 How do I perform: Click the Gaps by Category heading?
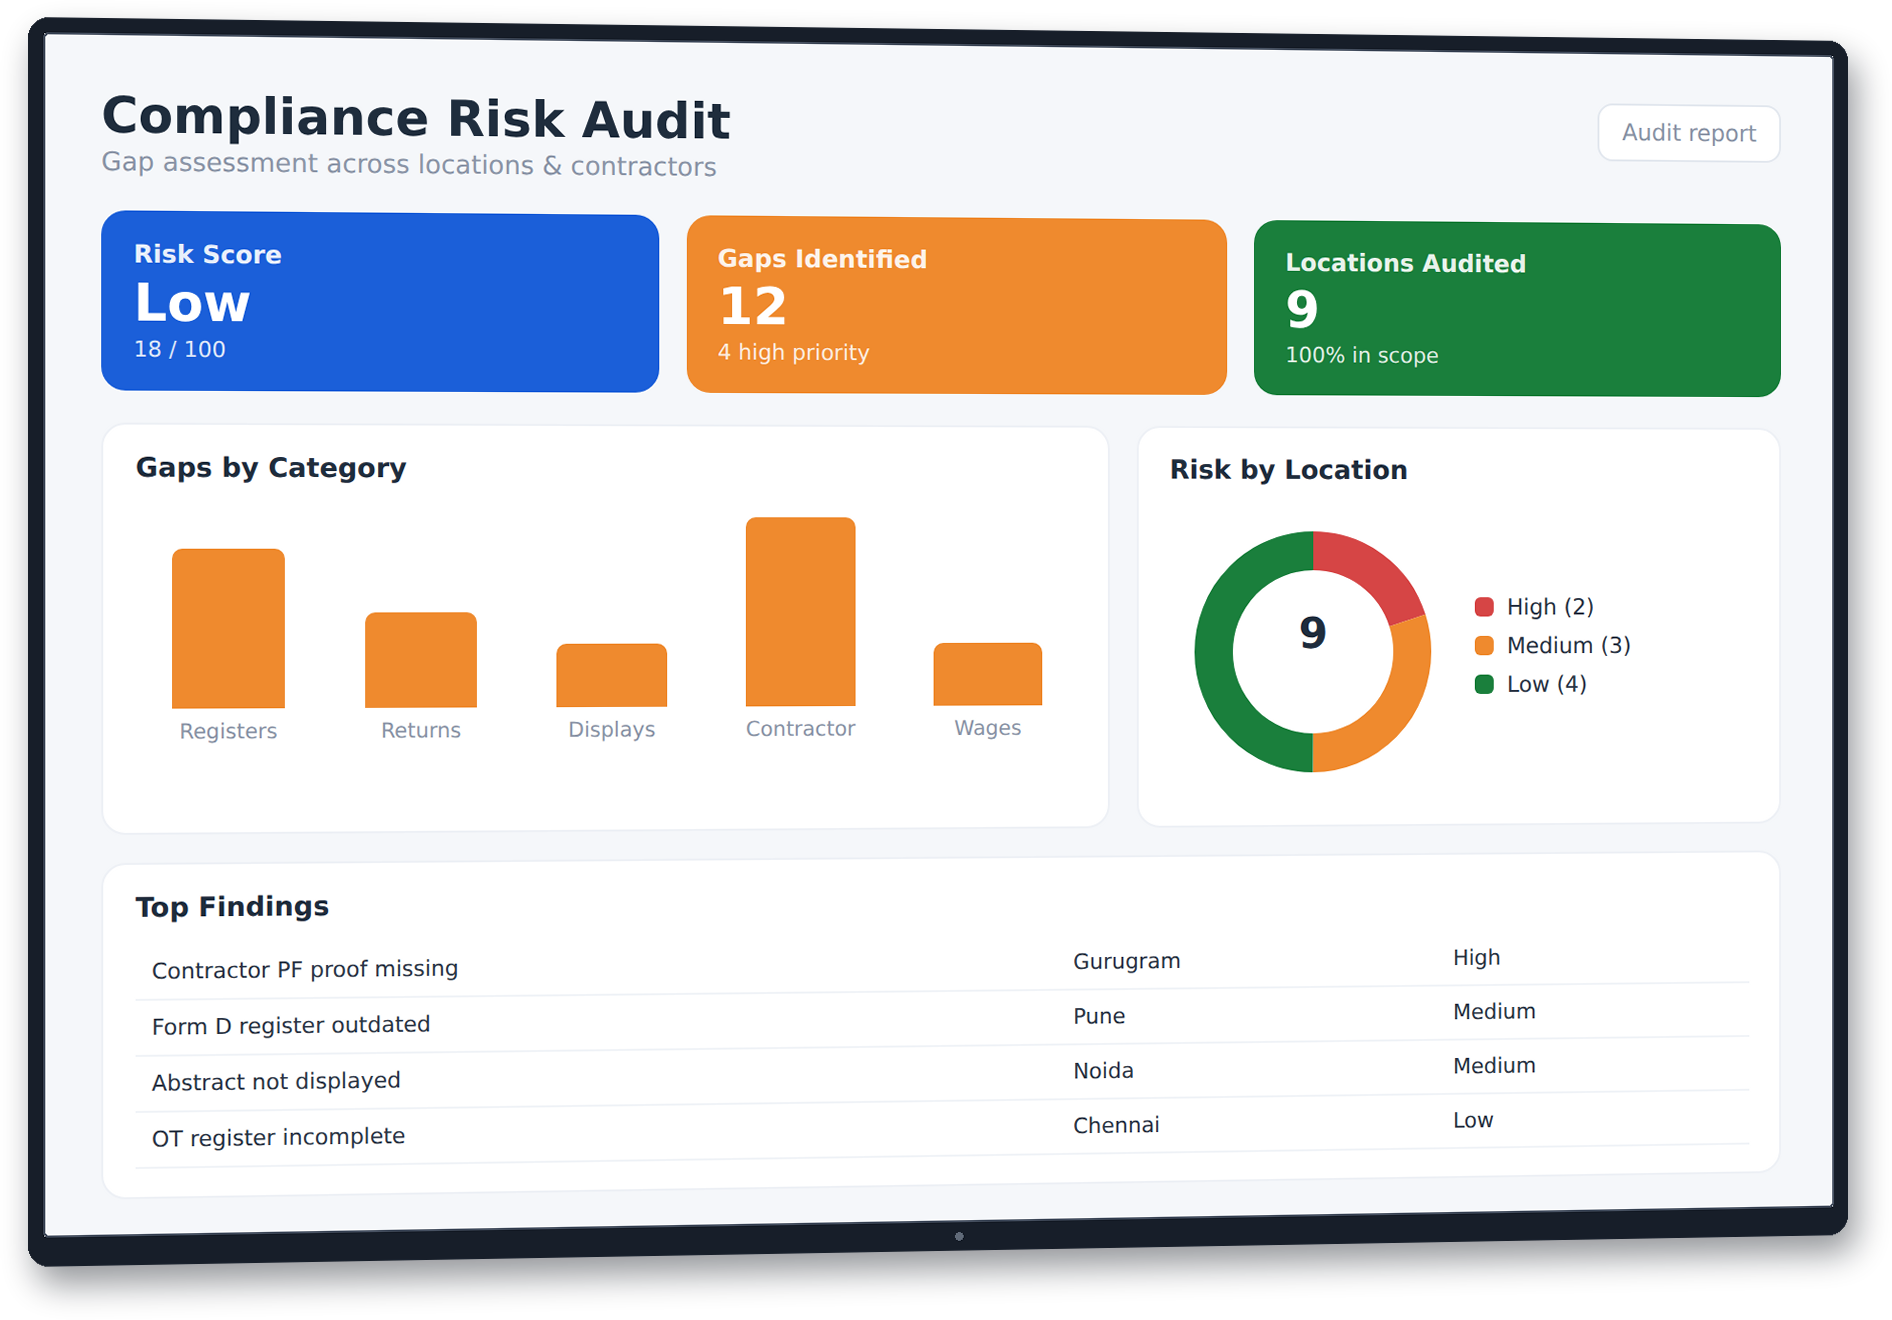coord(270,467)
